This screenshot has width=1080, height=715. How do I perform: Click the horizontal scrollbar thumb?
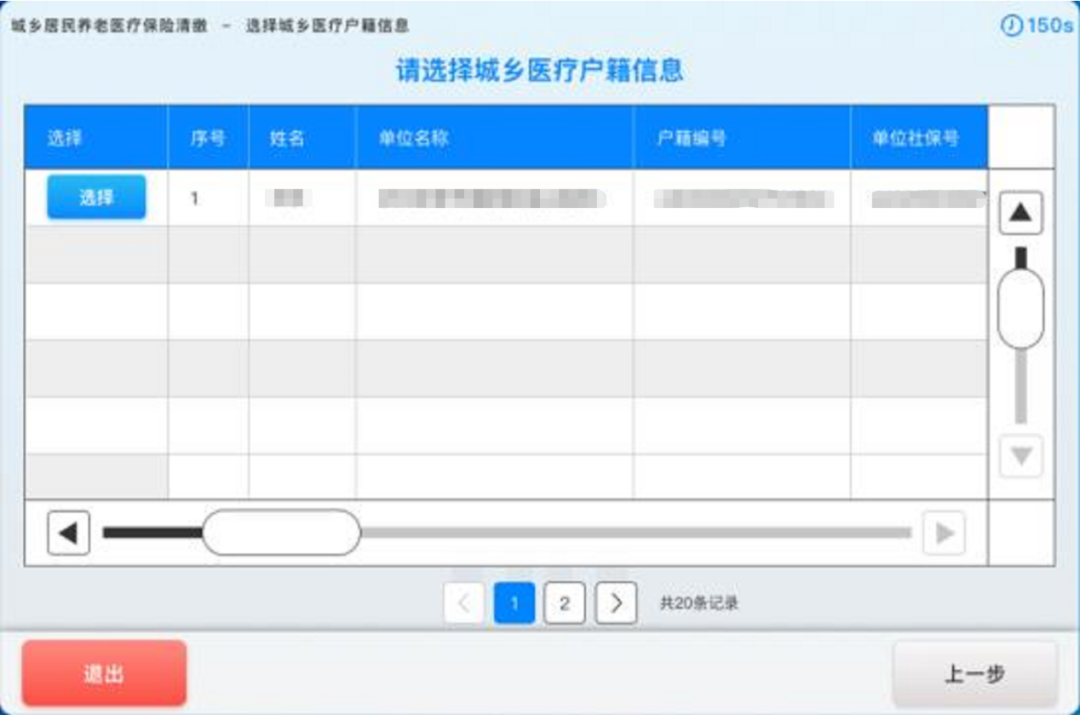point(283,532)
